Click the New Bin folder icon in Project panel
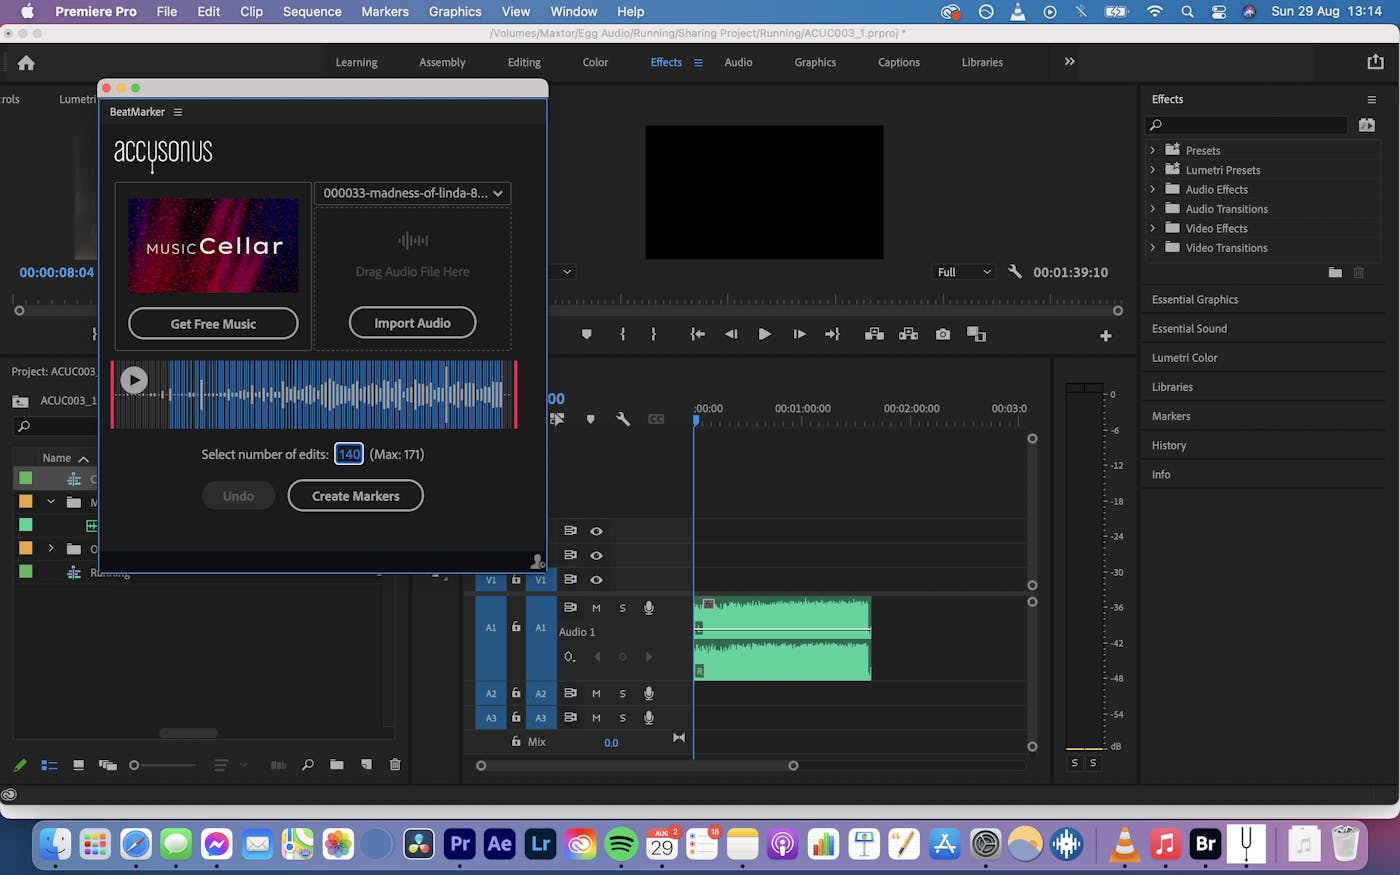Screen dimensions: 1400x875 point(337,765)
